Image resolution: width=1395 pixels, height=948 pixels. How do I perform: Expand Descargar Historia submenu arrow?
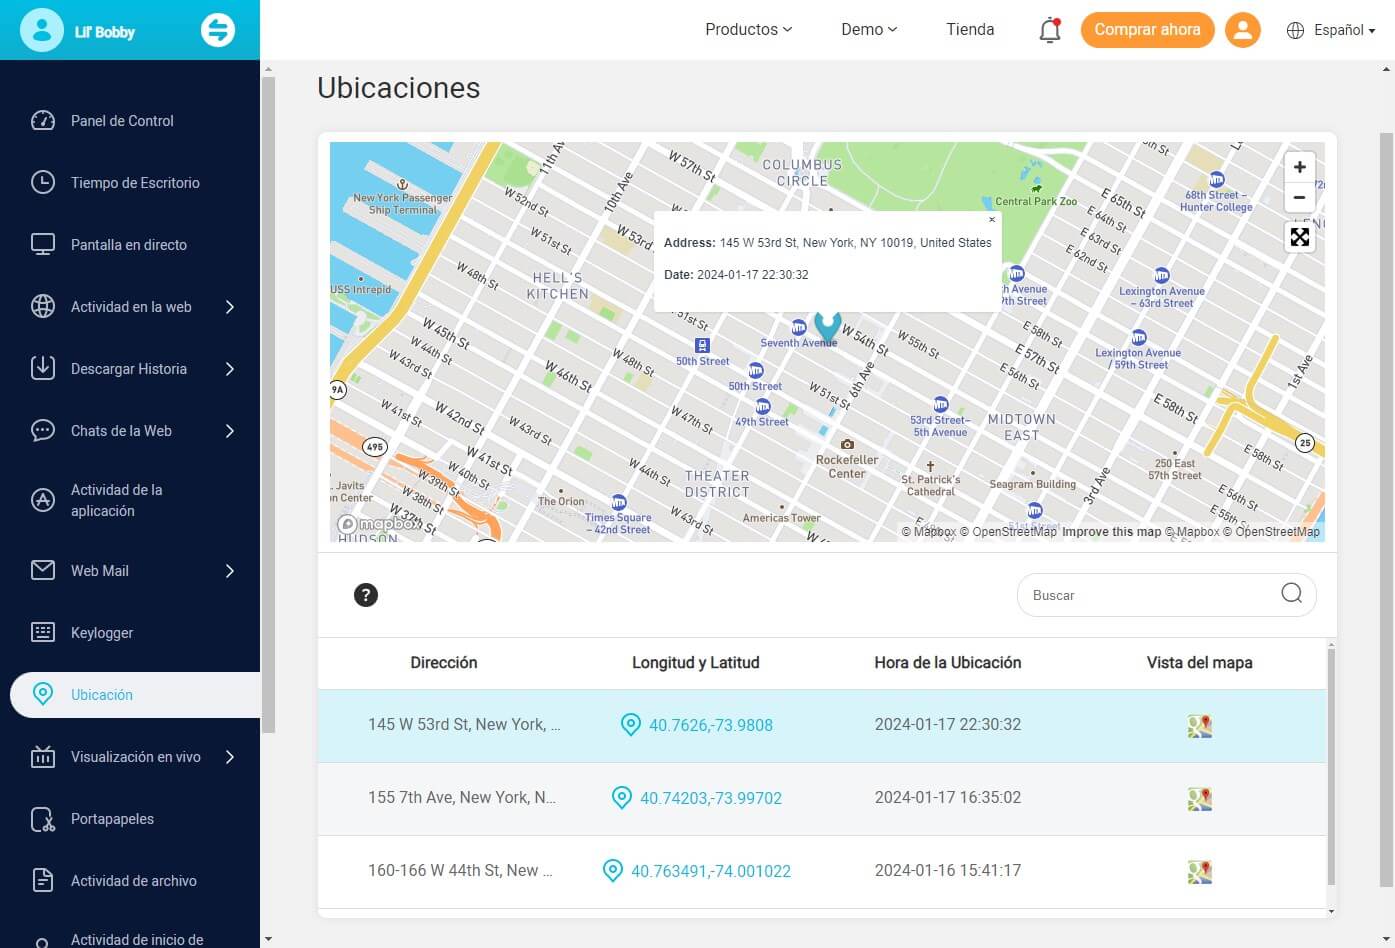[x=230, y=369]
